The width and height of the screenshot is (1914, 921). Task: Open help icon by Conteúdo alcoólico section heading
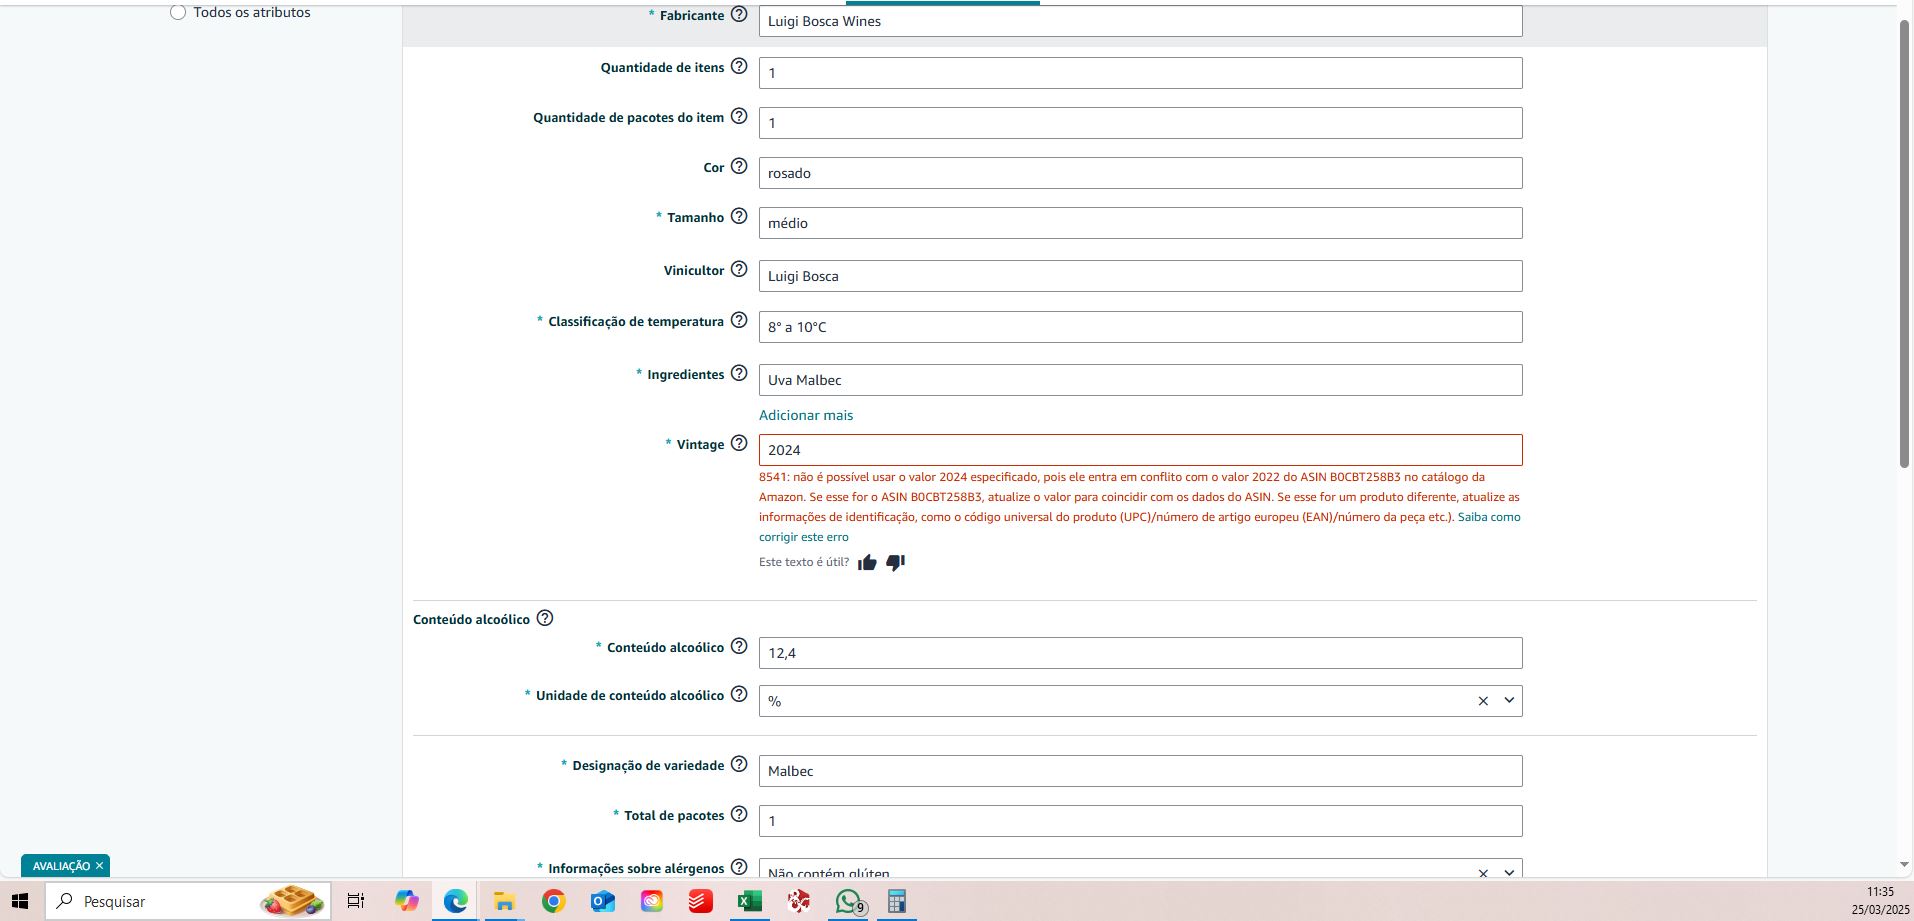pos(545,618)
